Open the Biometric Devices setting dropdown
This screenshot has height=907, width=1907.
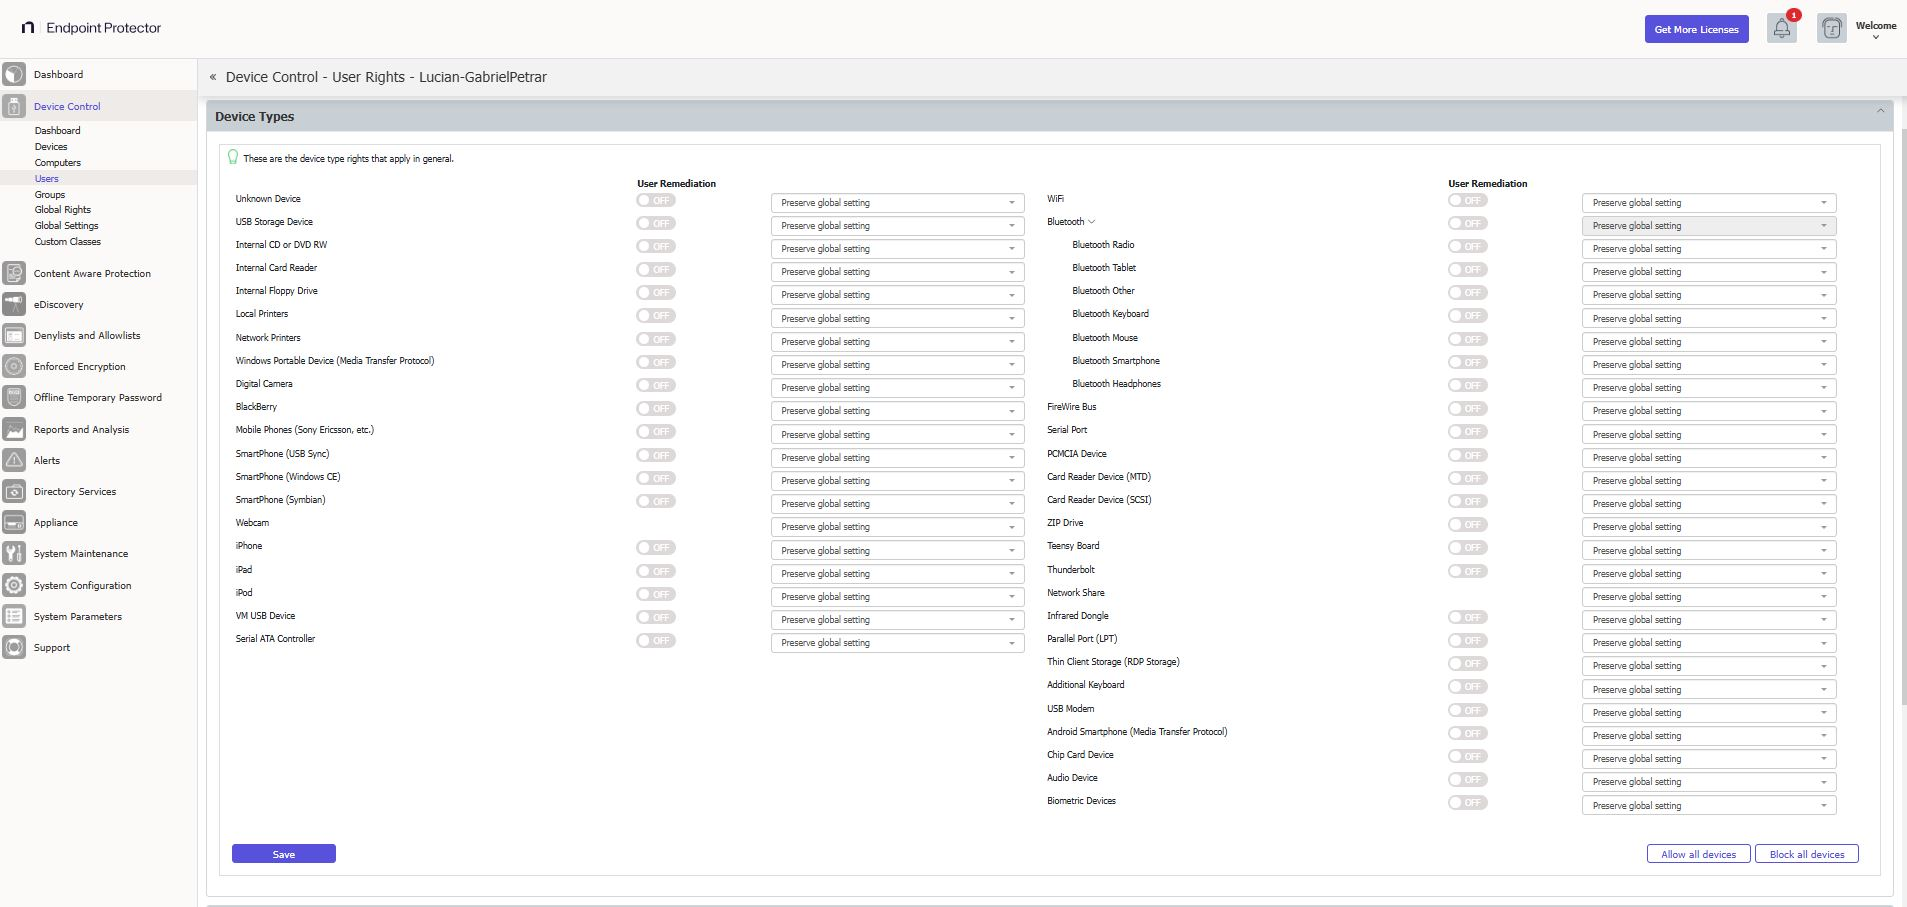point(1707,805)
